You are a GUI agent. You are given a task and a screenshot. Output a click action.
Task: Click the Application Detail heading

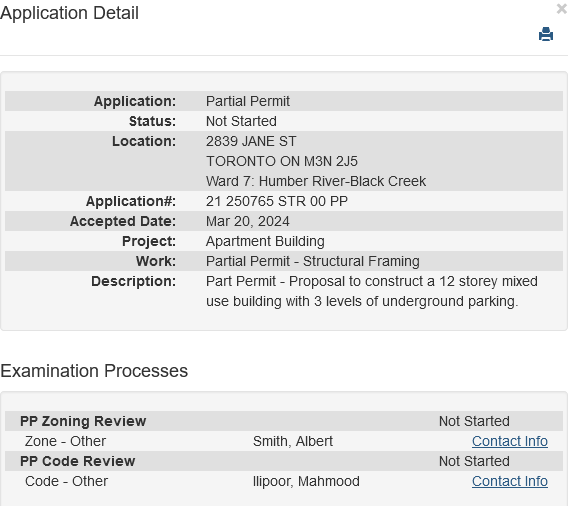pos(69,13)
